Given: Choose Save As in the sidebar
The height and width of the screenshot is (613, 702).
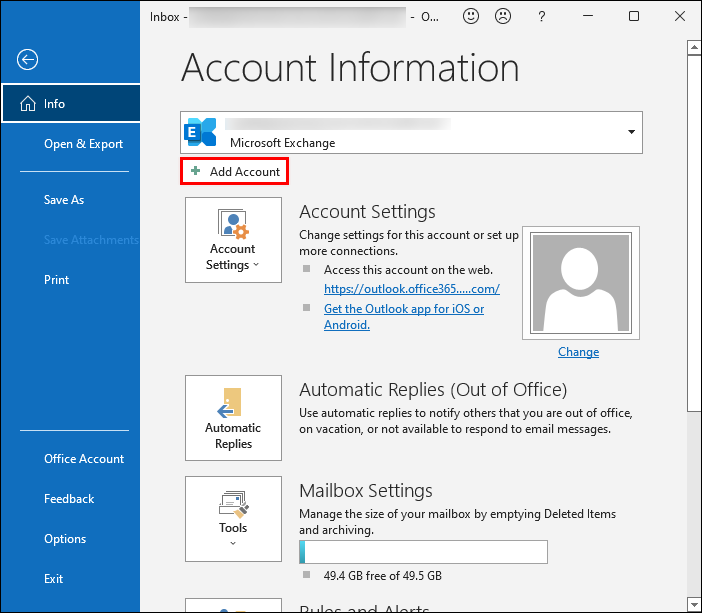Looking at the screenshot, I should pos(64,200).
